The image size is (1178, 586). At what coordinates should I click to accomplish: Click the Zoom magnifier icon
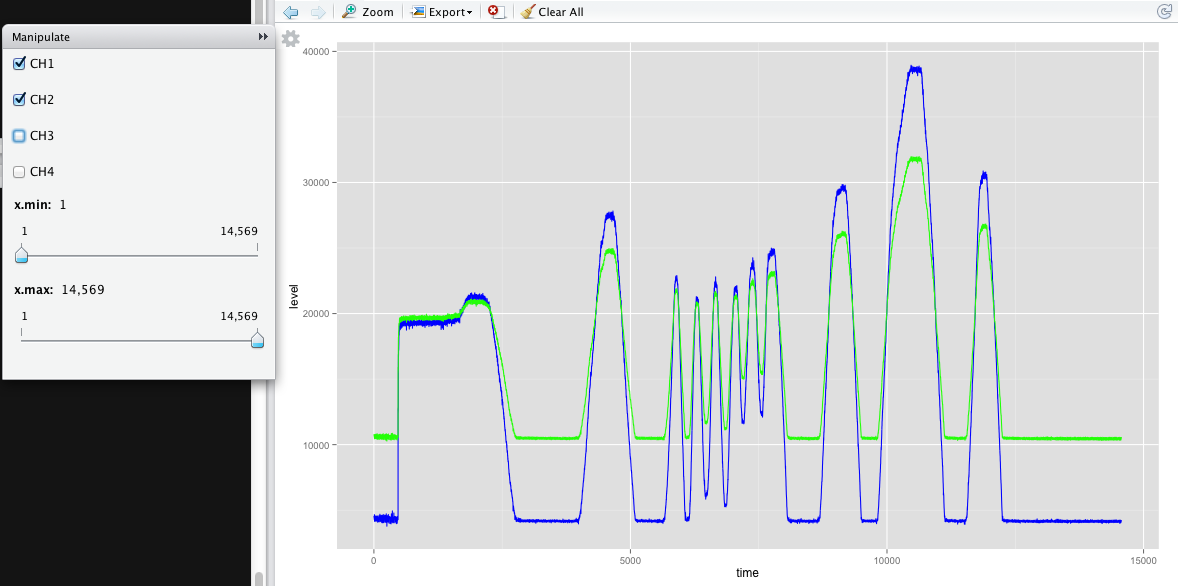(x=347, y=11)
